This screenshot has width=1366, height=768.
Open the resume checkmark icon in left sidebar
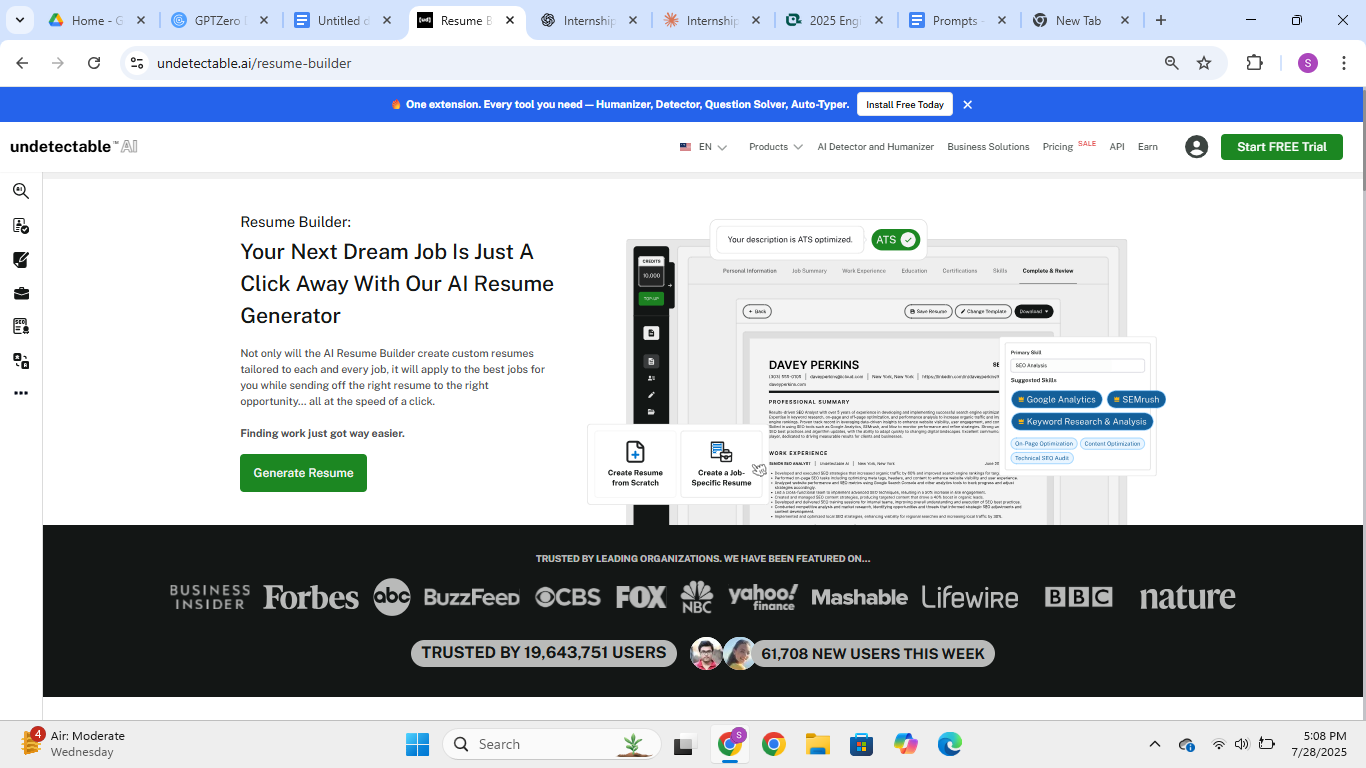[21, 226]
